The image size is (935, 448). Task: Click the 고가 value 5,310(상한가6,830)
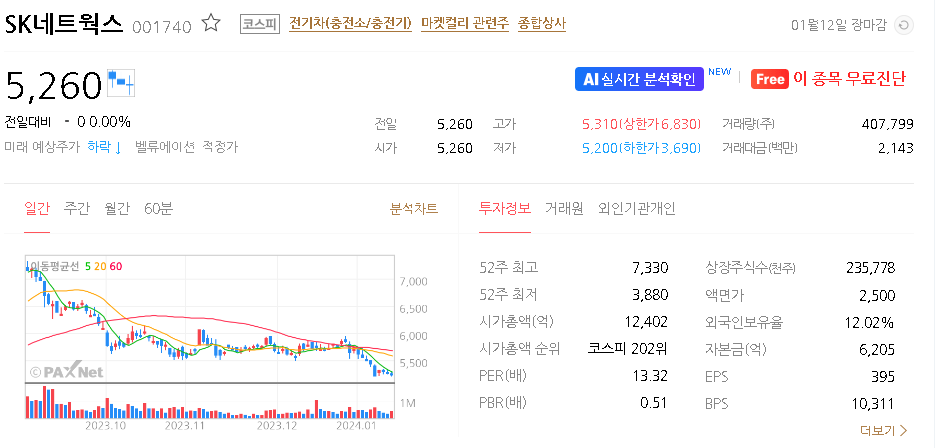(641, 124)
